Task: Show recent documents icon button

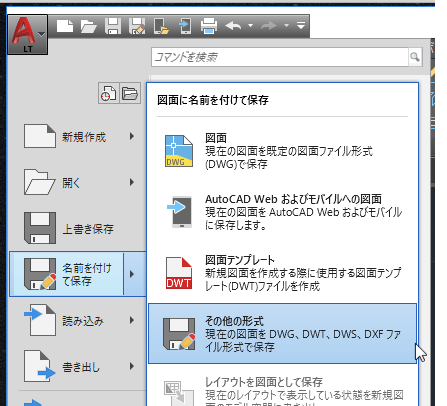Action: coord(109,93)
